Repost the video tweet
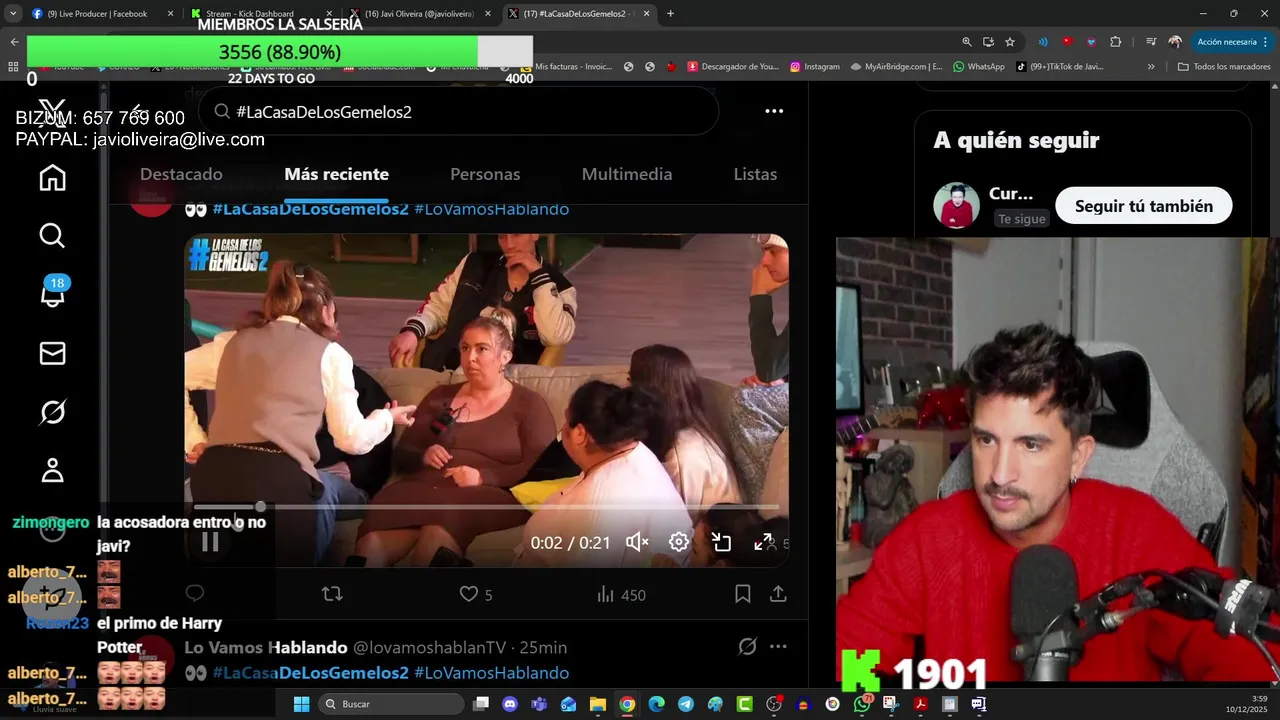The image size is (1280, 720). (x=332, y=594)
